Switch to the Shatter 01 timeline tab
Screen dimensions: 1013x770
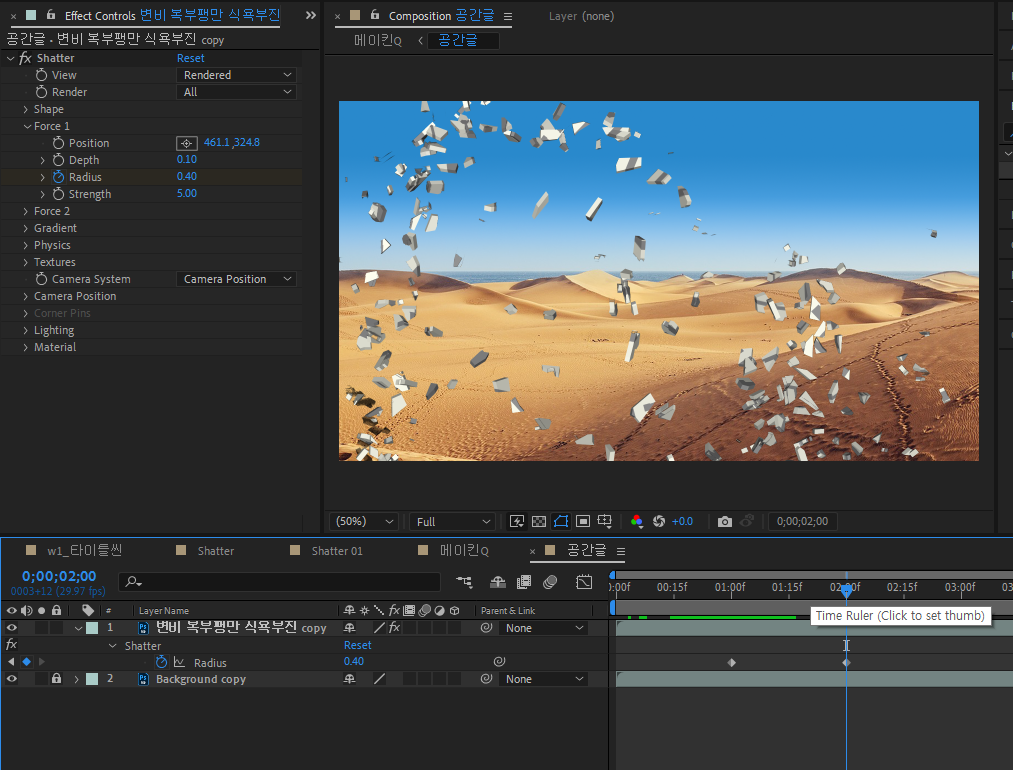coord(336,551)
